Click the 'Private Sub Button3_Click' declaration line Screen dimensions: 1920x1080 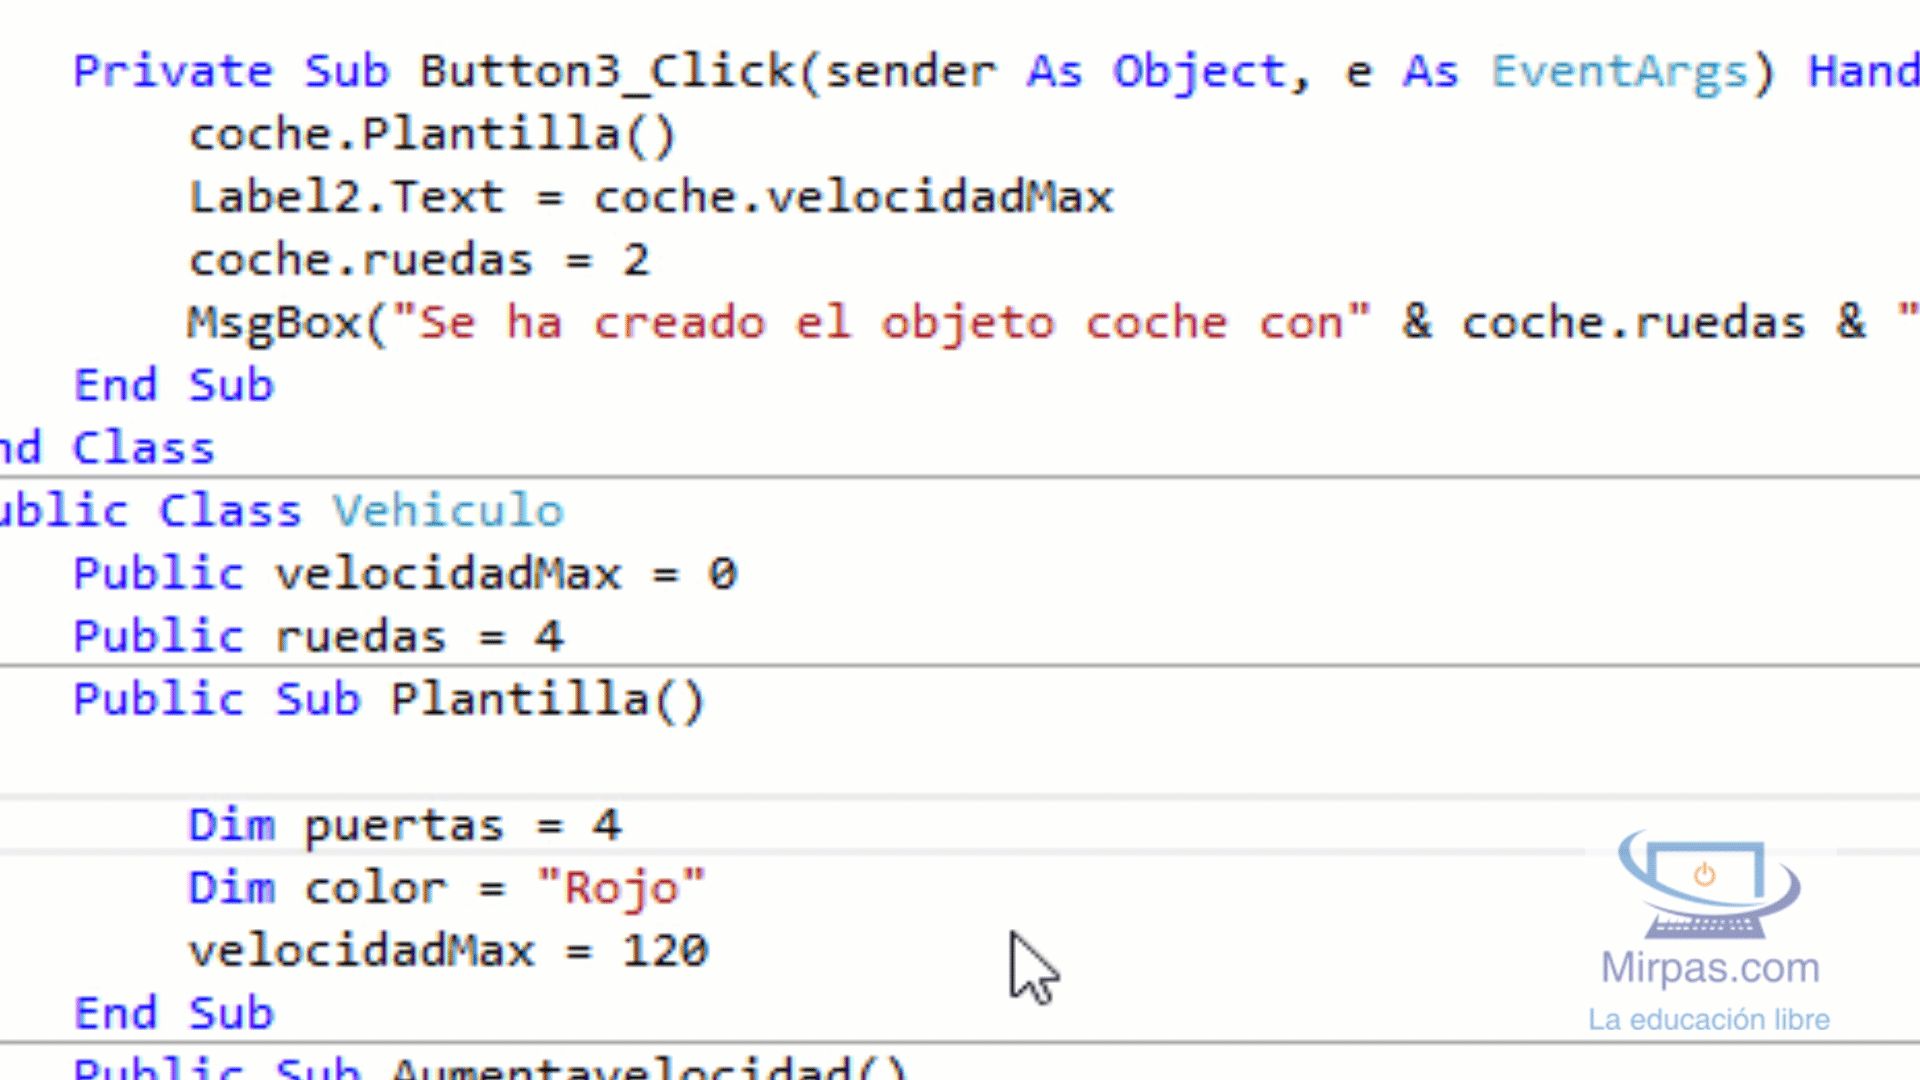click(996, 72)
